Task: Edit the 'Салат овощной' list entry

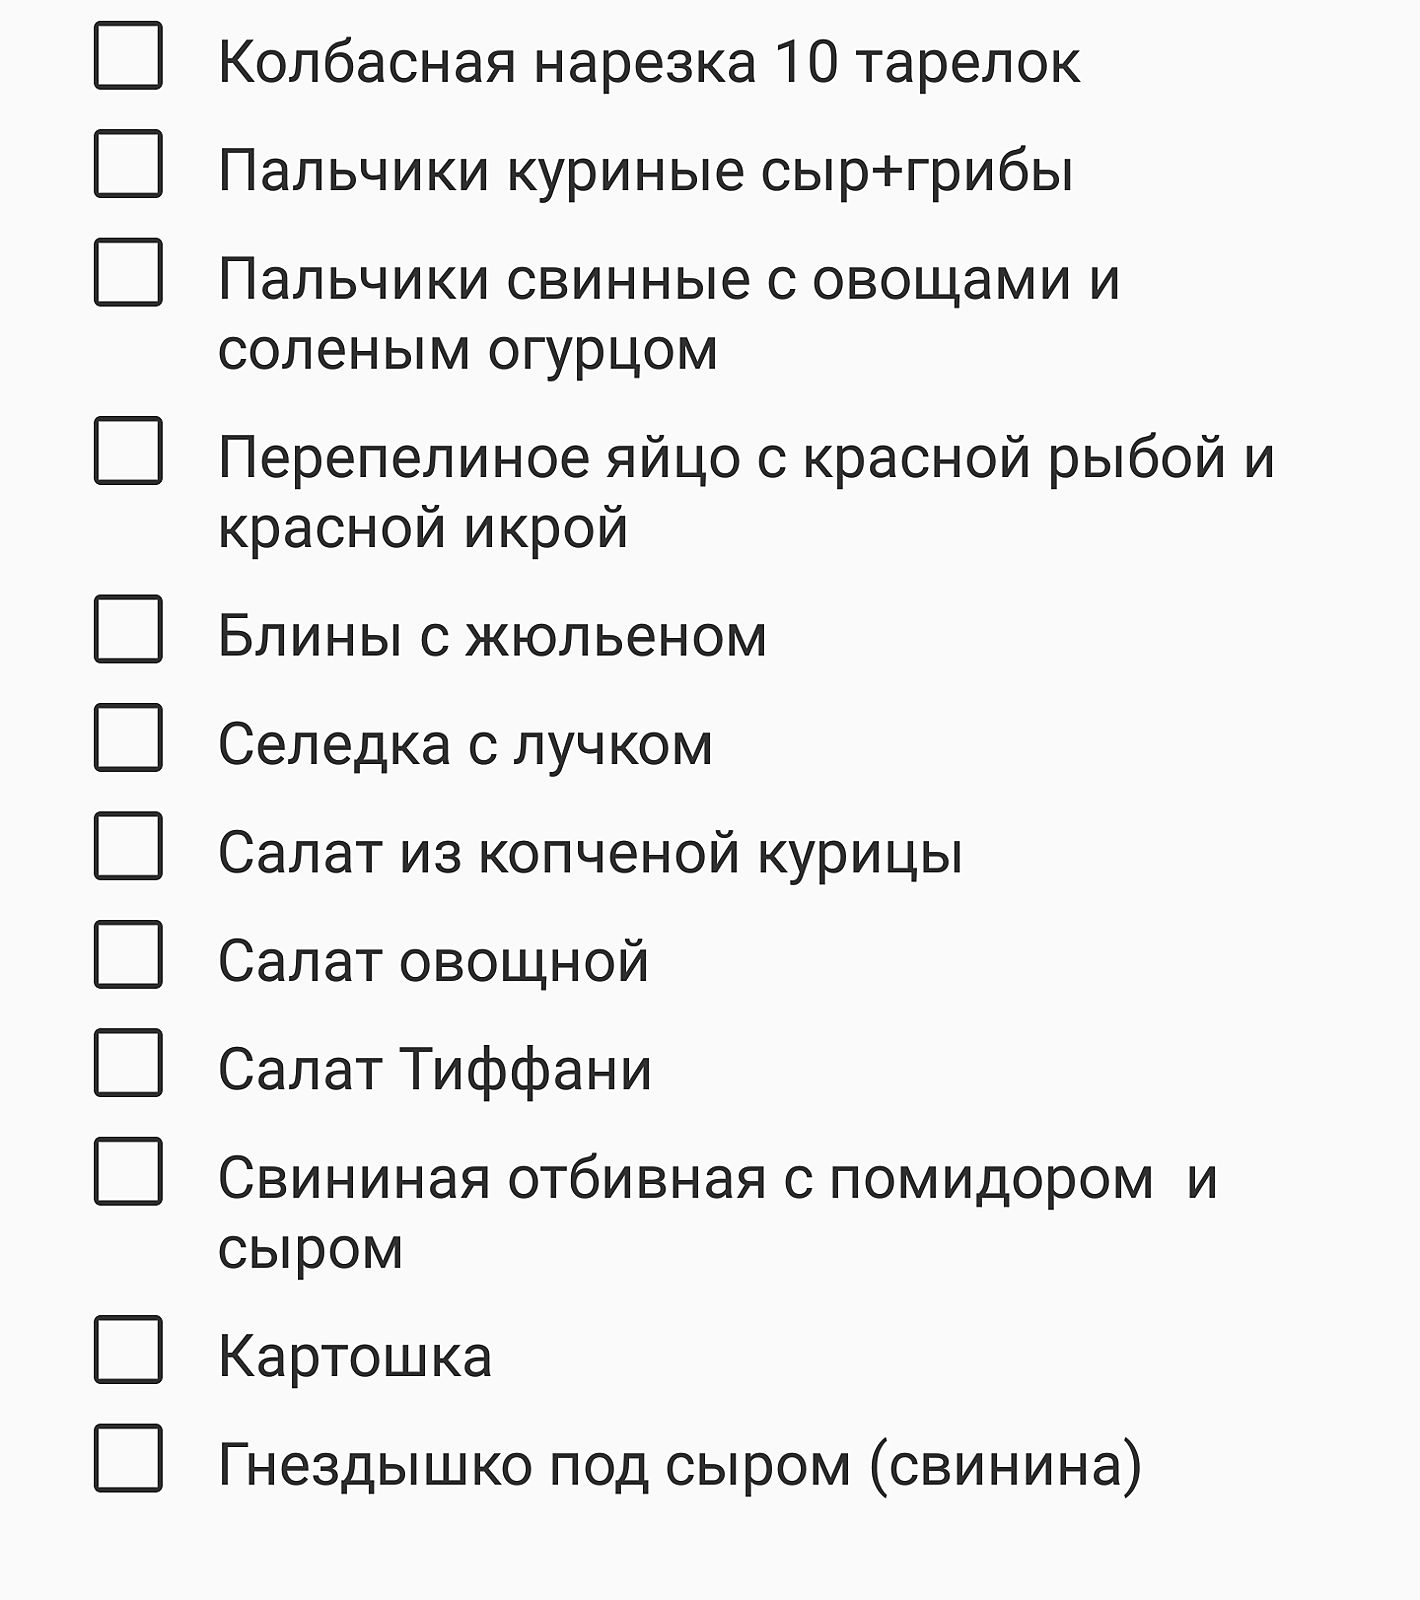Action: 433,961
